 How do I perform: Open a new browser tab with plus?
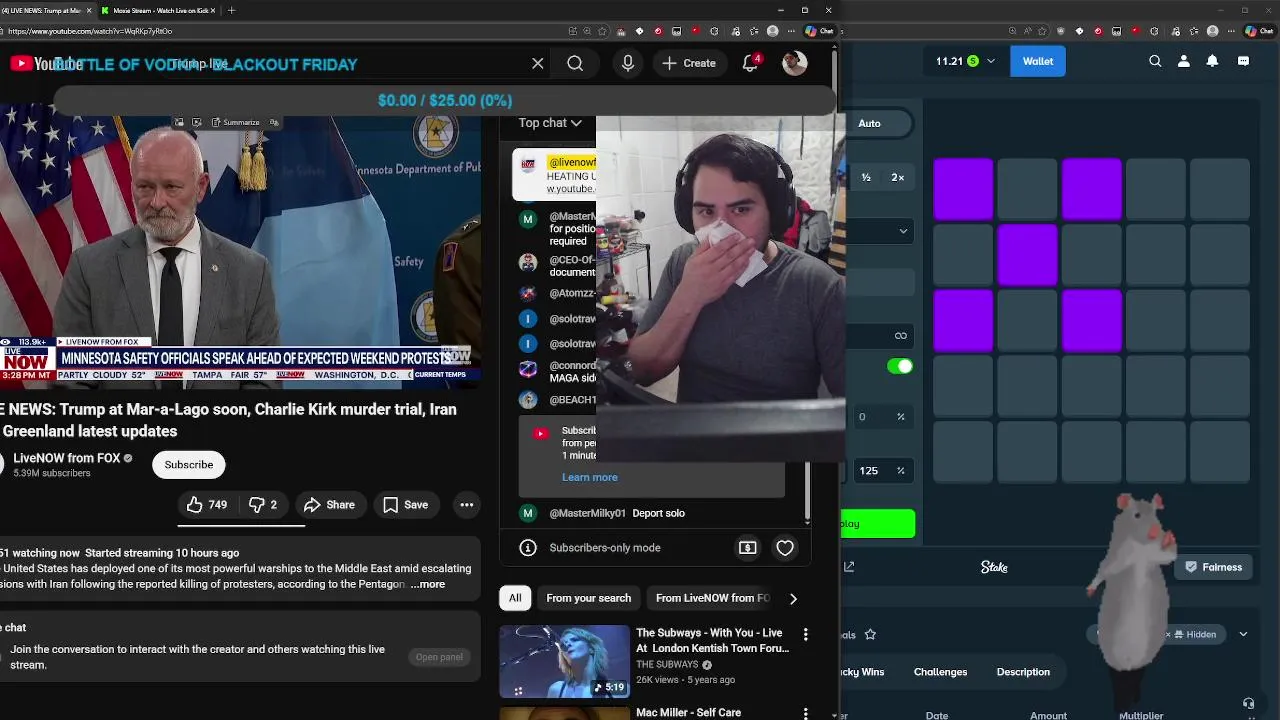point(231,10)
